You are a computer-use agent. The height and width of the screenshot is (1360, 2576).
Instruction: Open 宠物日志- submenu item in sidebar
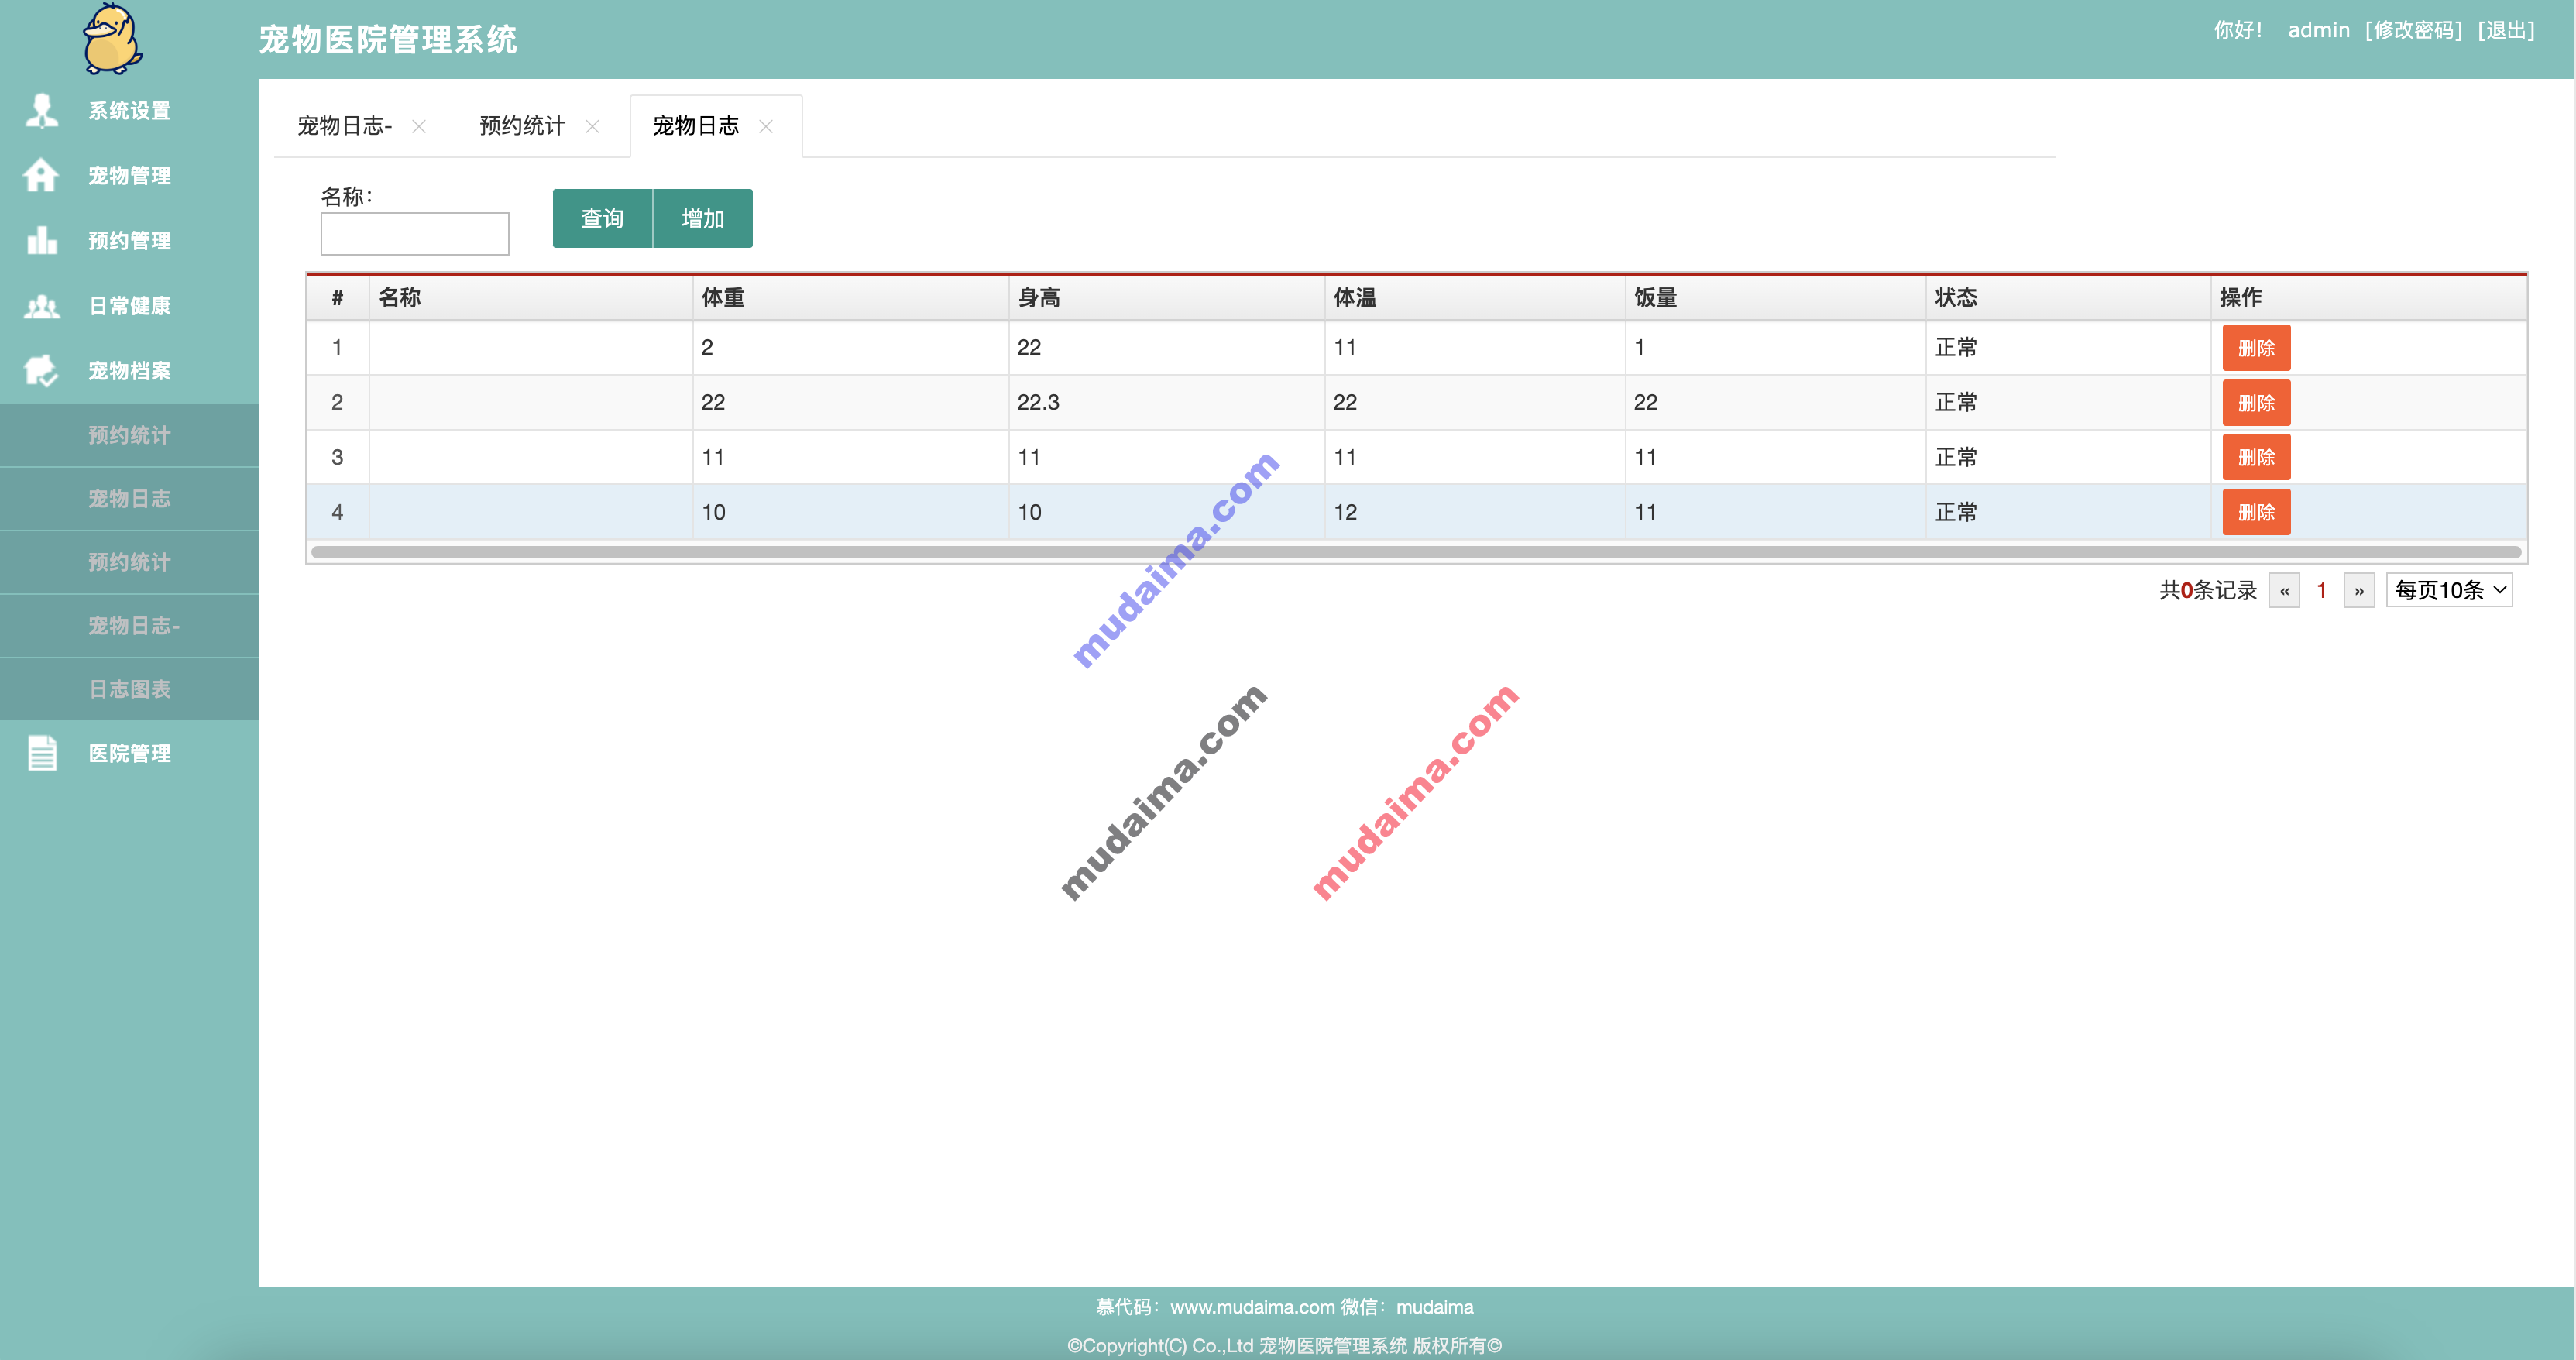[x=129, y=625]
